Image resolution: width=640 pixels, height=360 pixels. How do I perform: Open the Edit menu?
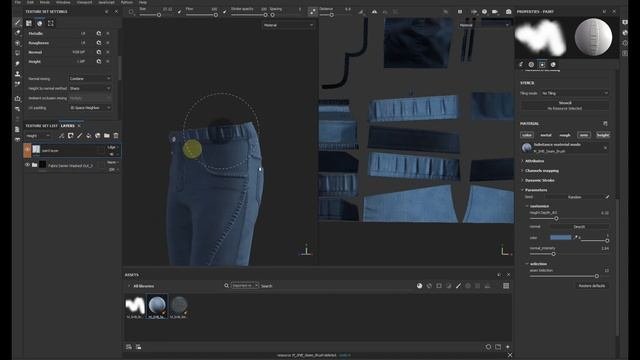(30, 2)
